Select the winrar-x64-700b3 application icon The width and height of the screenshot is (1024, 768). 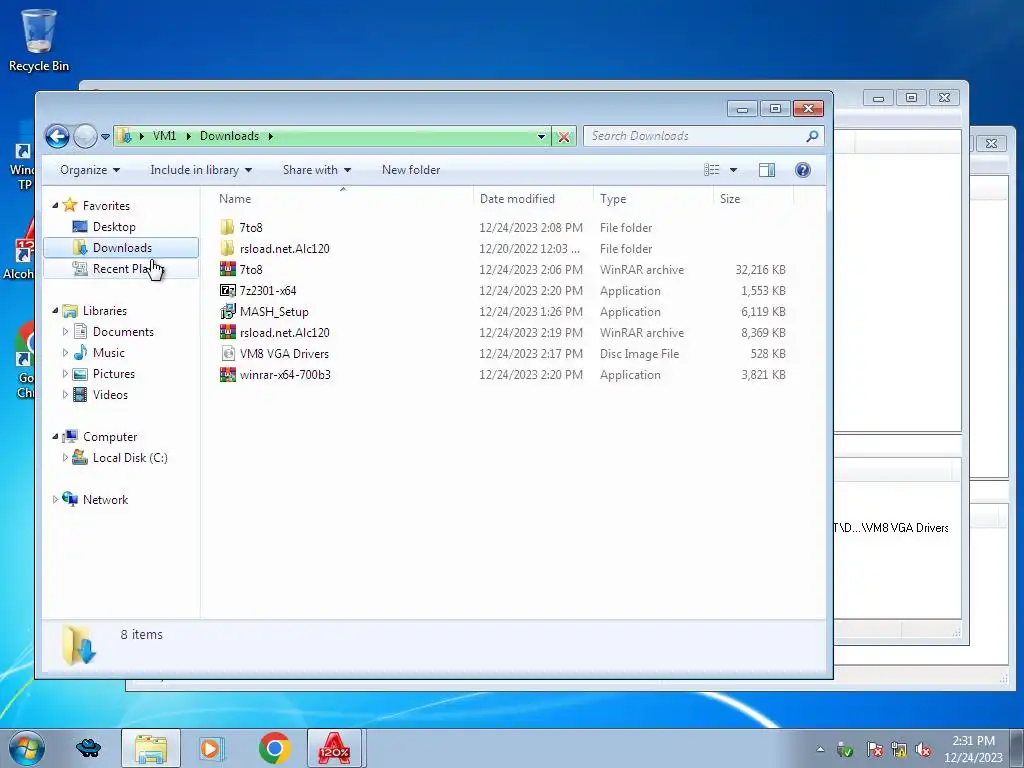tap(227, 374)
